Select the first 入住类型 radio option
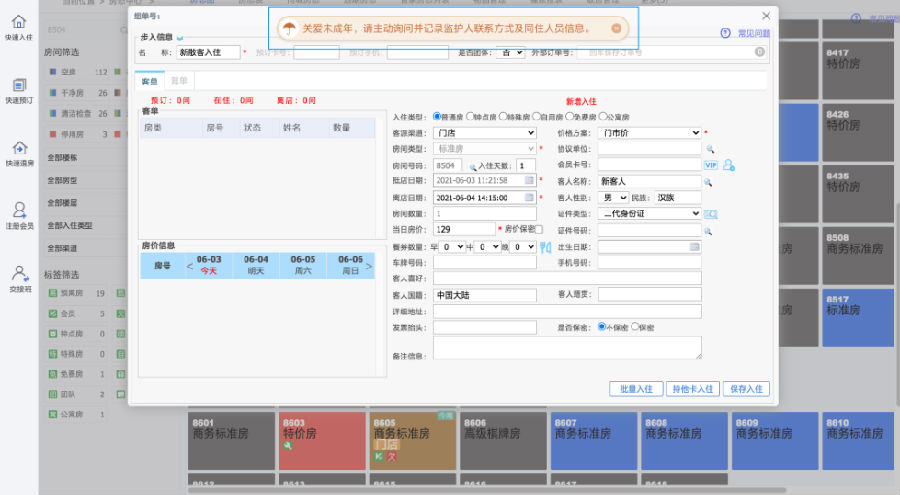 (x=437, y=117)
